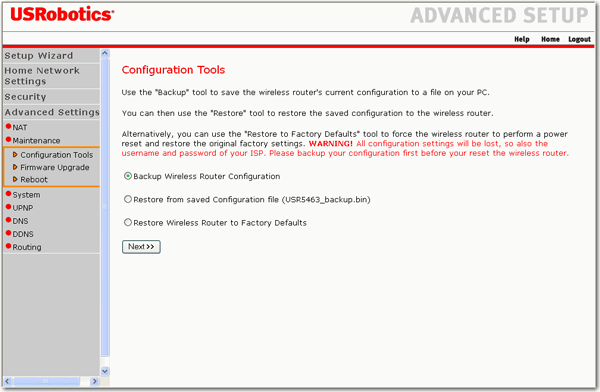Collapse the Maintenance menu item

click(36, 140)
